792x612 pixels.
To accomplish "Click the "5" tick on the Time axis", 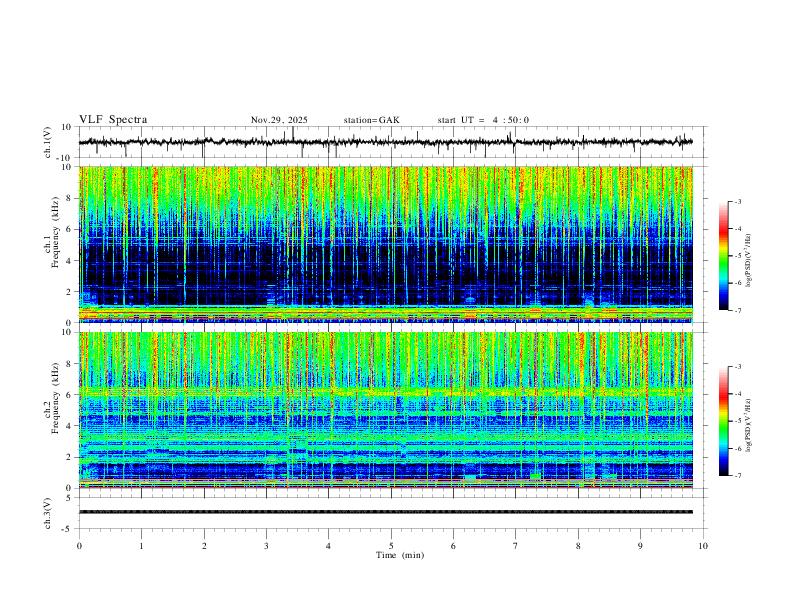I will click(x=391, y=546).
